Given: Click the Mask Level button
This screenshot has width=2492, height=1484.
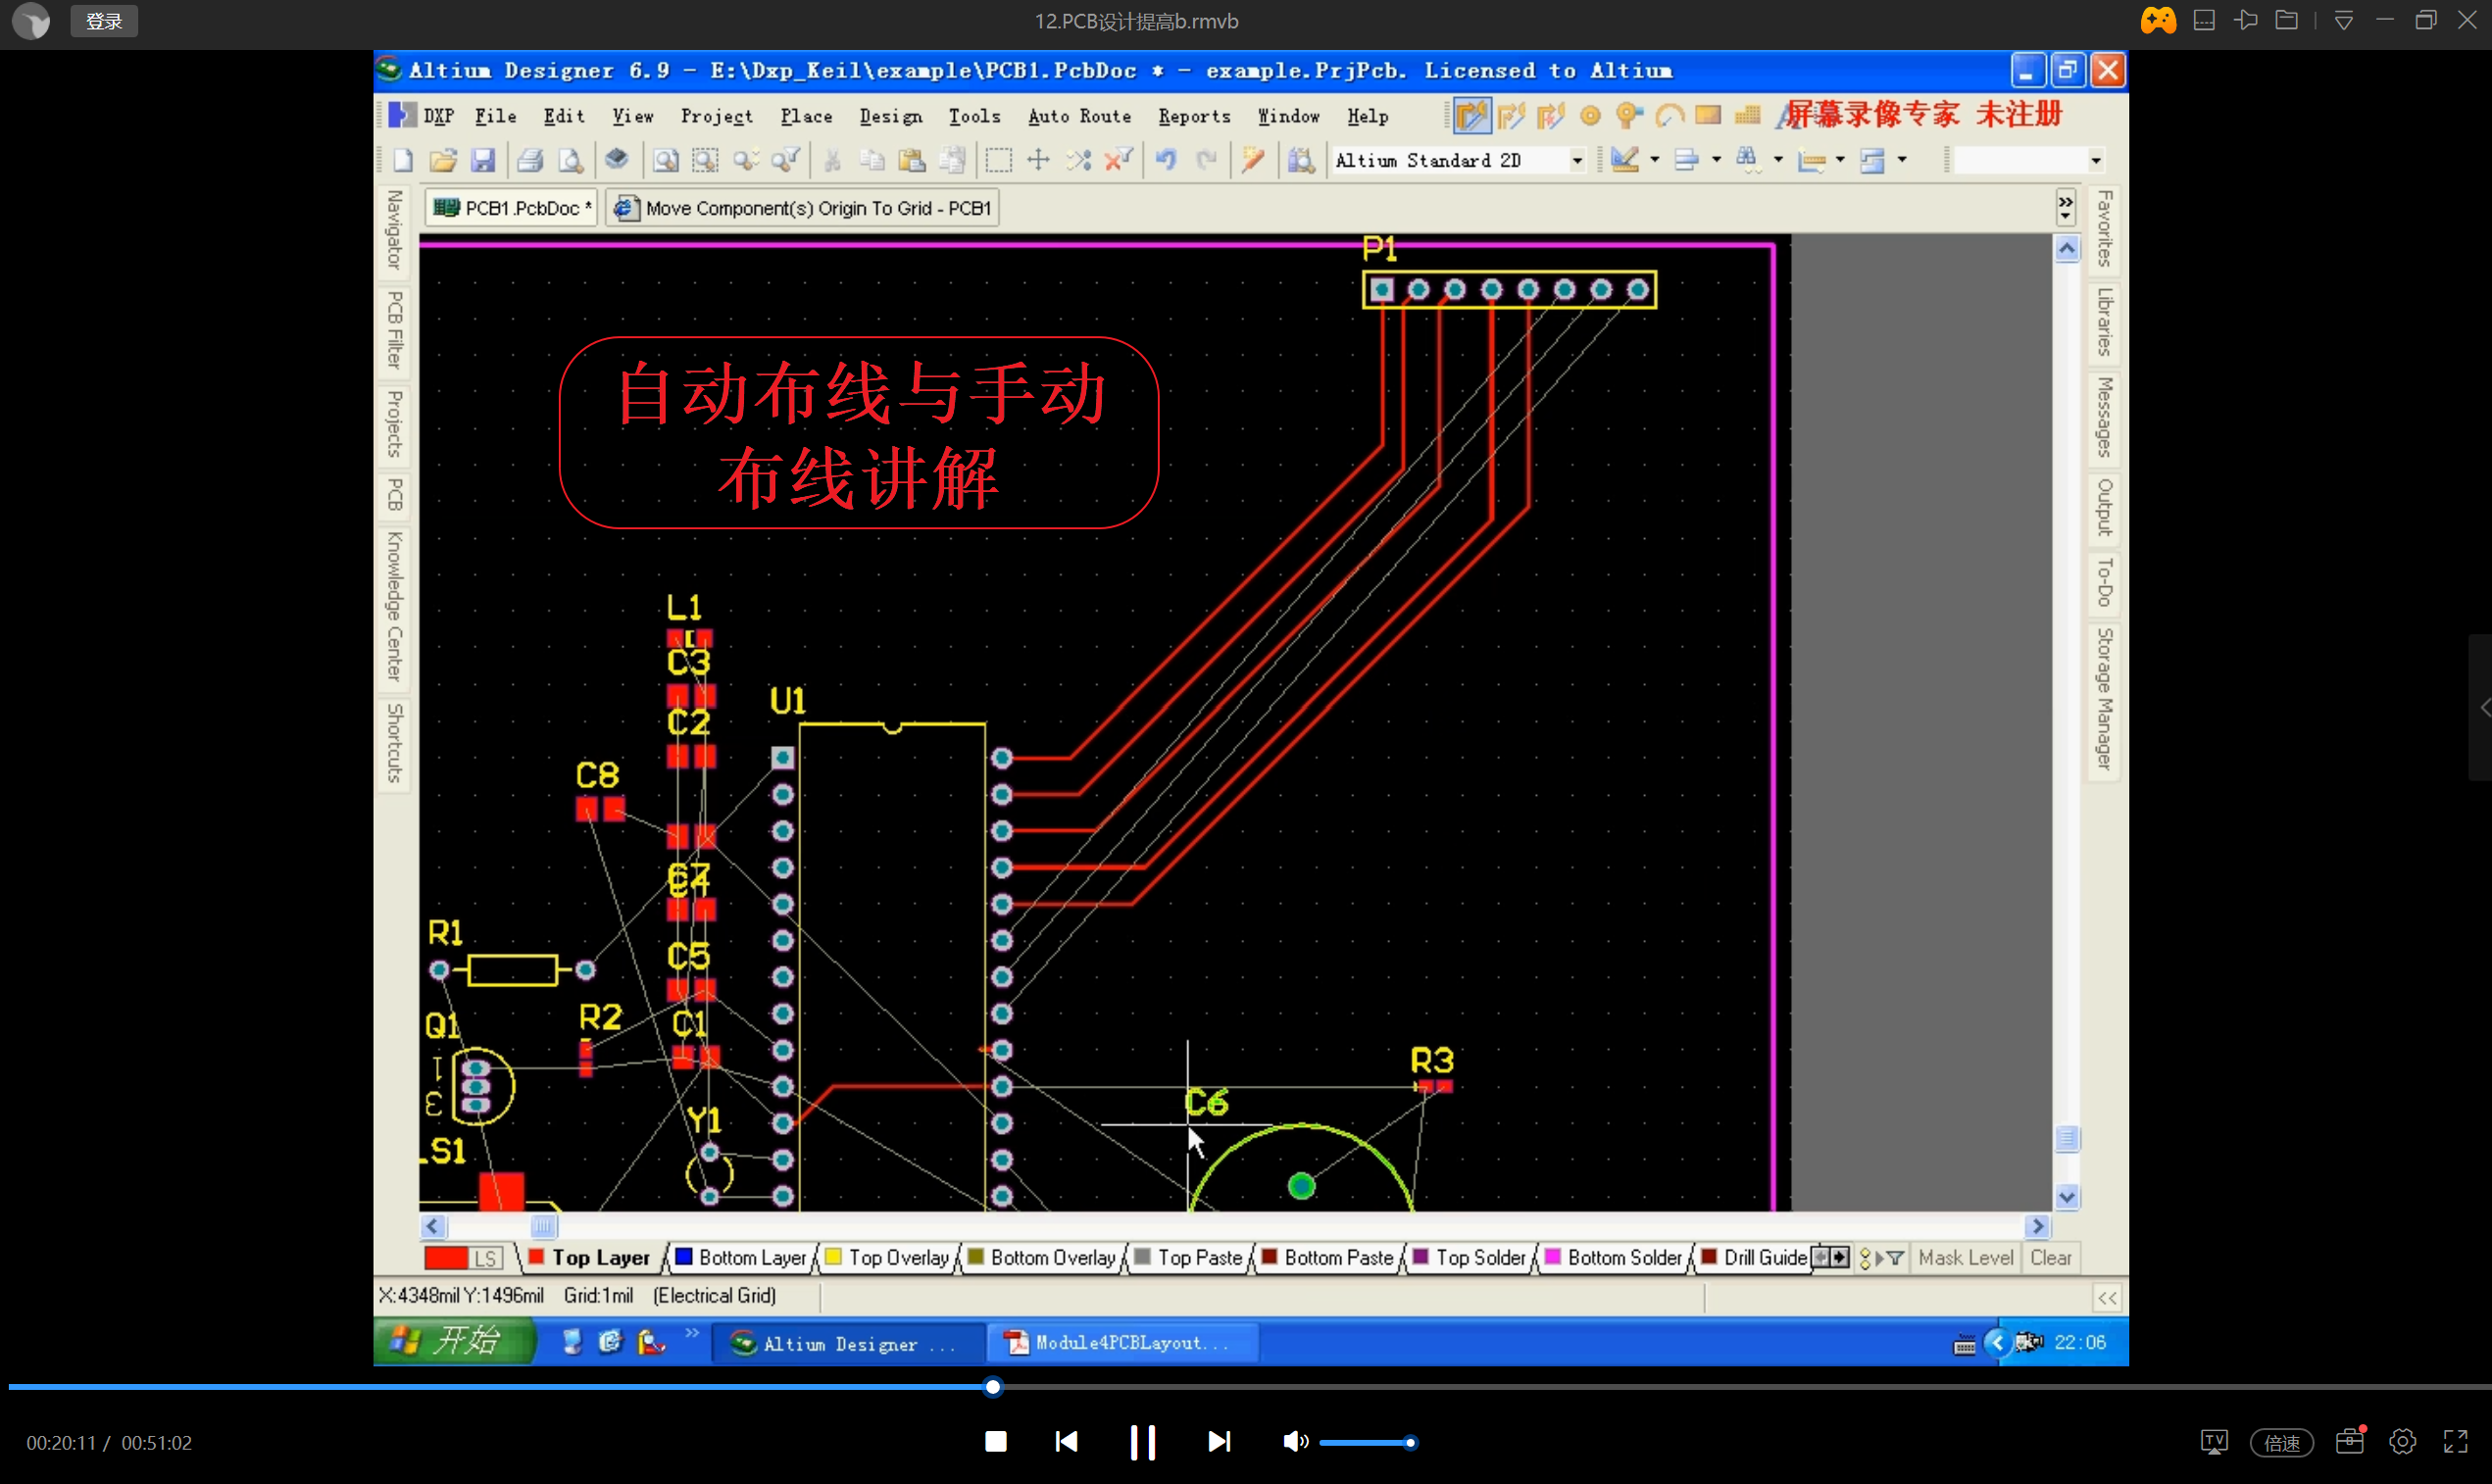Looking at the screenshot, I should 1965,1258.
